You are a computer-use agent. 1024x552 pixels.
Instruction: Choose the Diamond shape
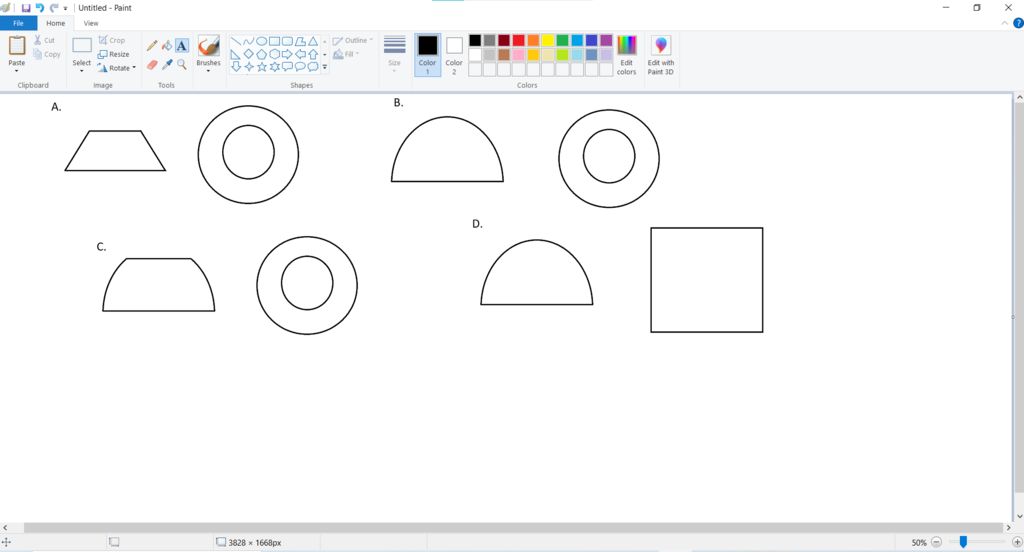coord(248,54)
